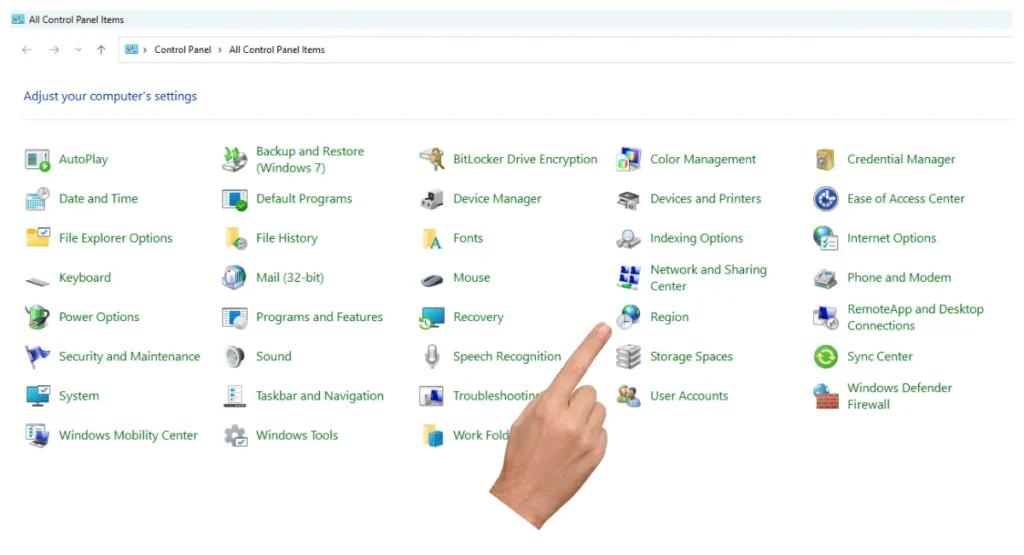Viewport: 1024px width, 555px height.
Task: Open the Sound speaker icon
Action: 234,357
